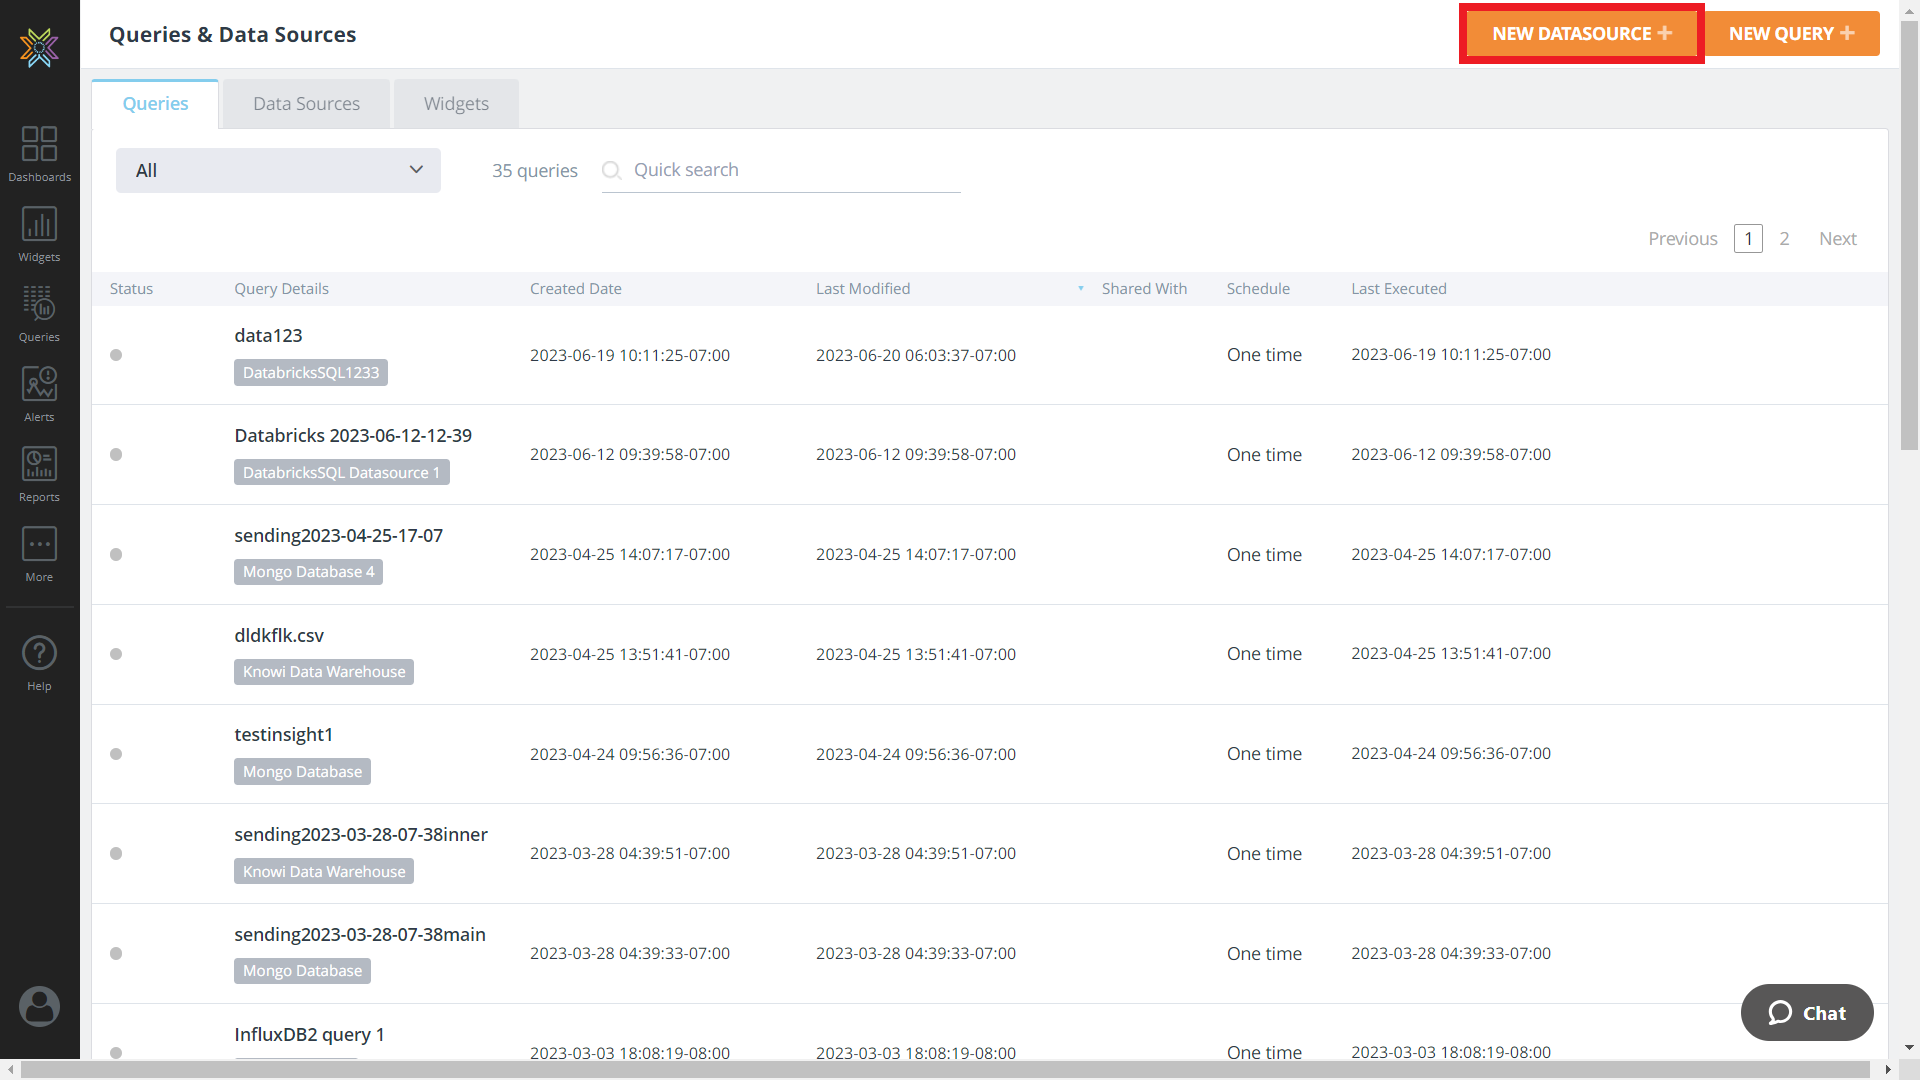Go to Previous page

(1683, 239)
